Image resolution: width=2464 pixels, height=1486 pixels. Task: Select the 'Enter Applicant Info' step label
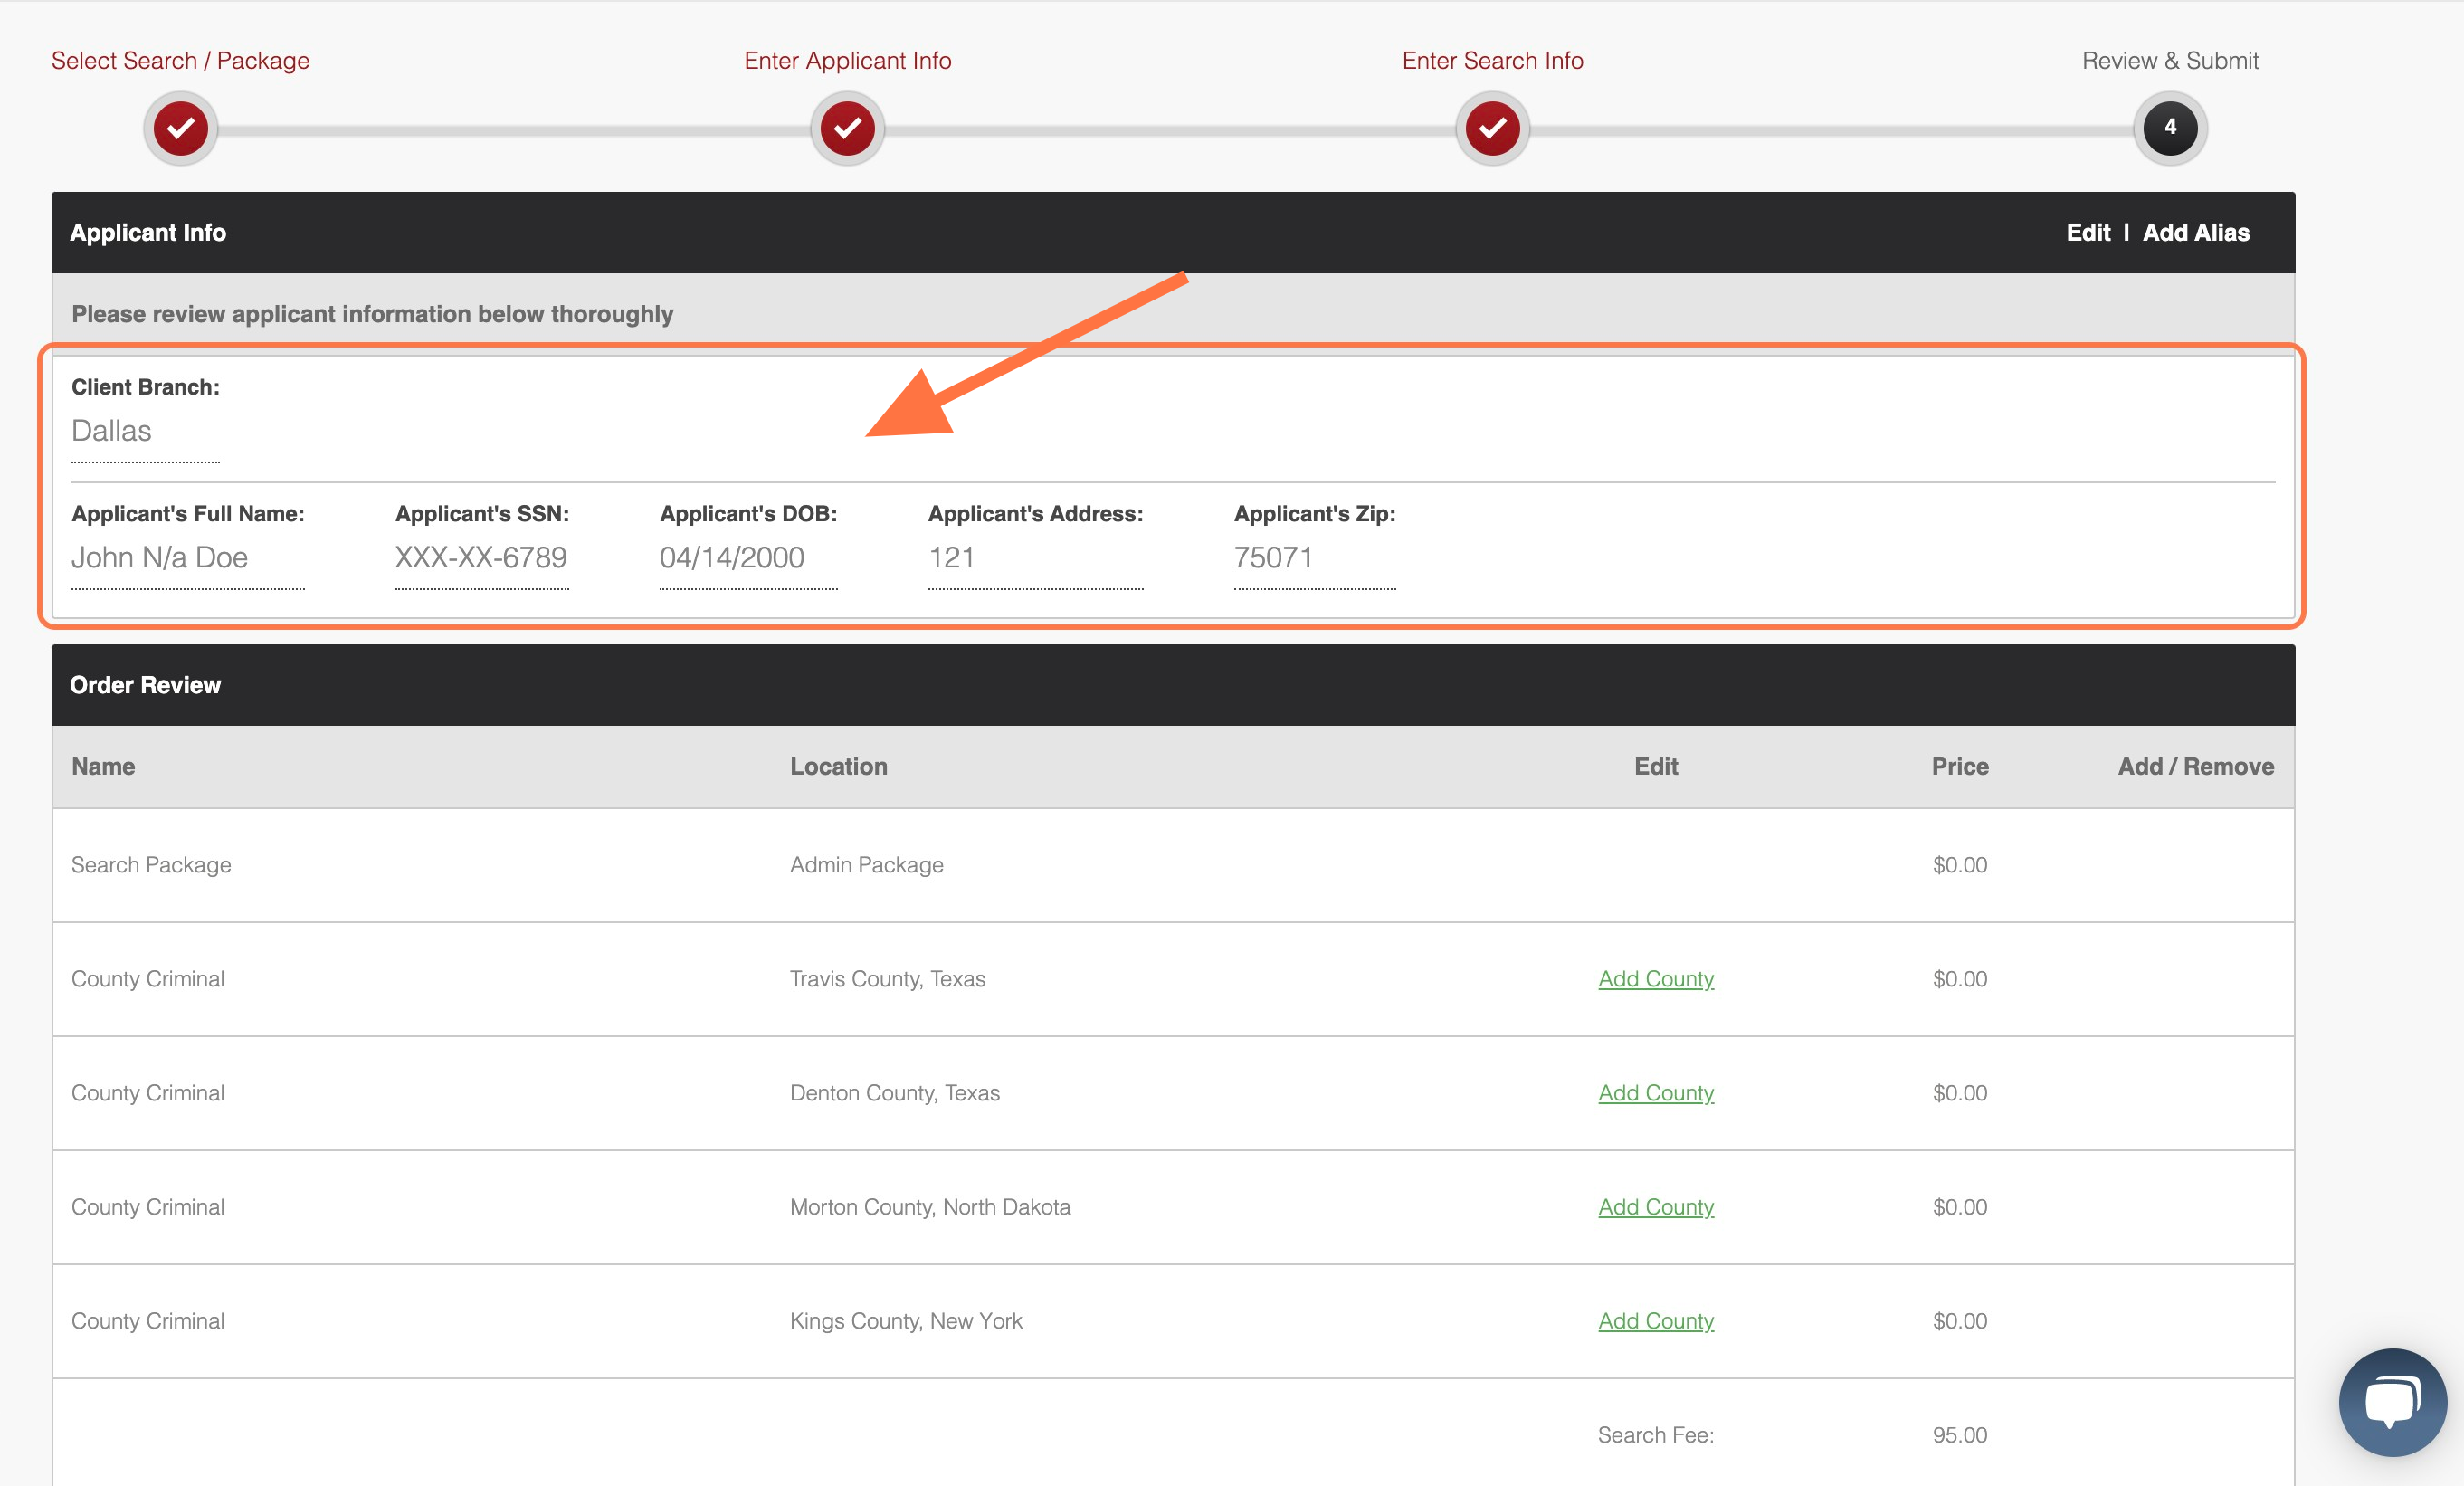coord(847,61)
